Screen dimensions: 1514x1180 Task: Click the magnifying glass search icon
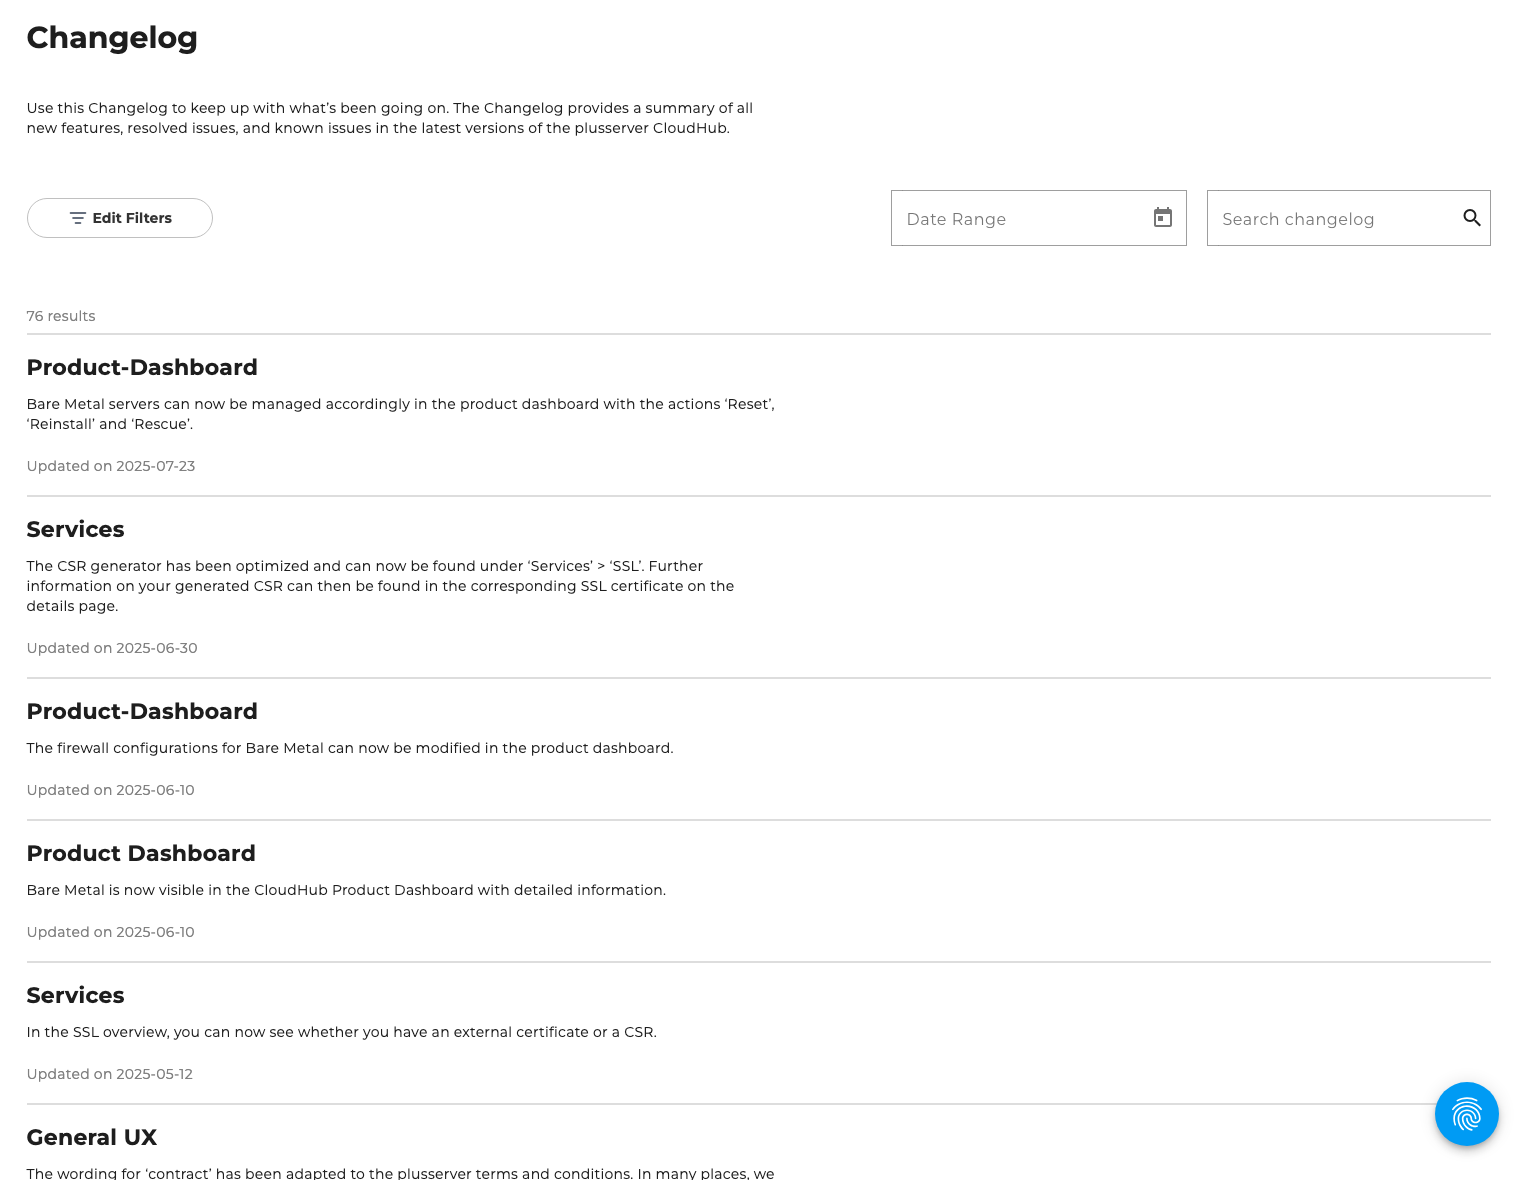[1471, 217]
